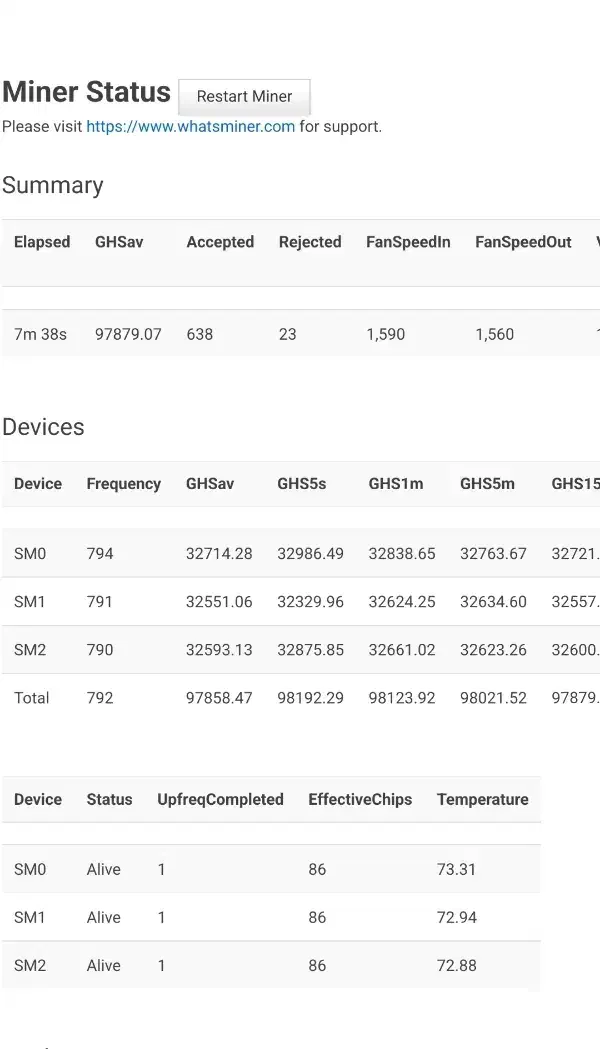Select the GHS5s column header

coord(302,484)
